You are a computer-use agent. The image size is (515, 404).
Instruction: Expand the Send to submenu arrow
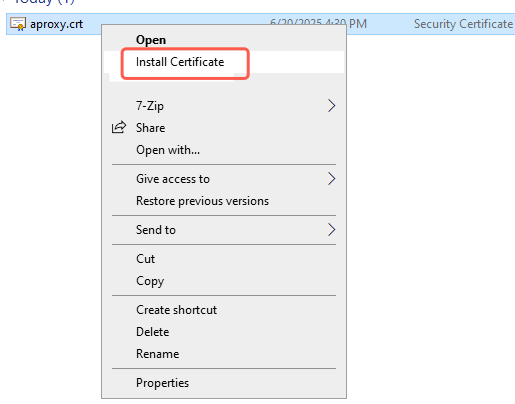point(331,230)
